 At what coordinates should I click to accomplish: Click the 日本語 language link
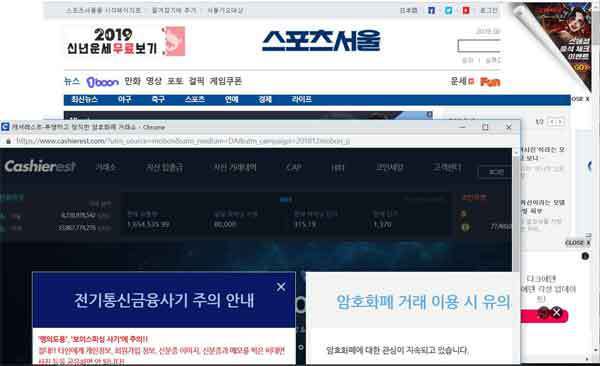pos(408,11)
